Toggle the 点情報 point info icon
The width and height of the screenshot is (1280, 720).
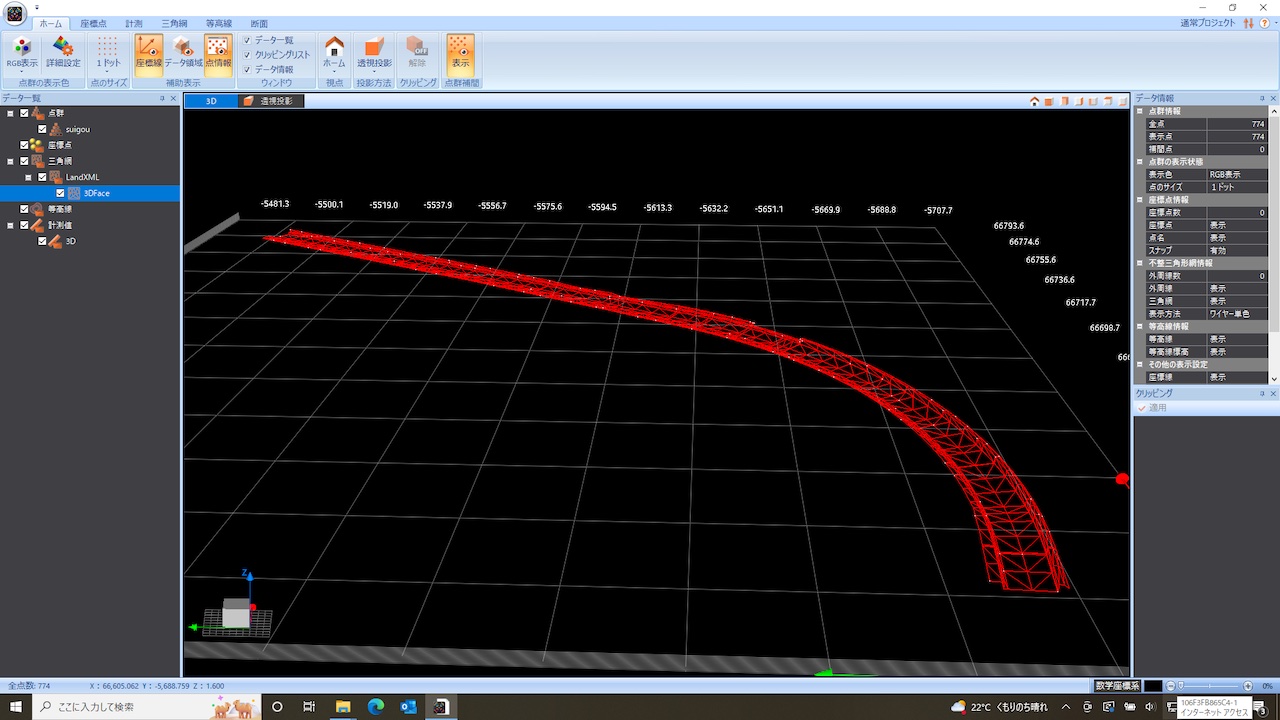(x=218, y=52)
